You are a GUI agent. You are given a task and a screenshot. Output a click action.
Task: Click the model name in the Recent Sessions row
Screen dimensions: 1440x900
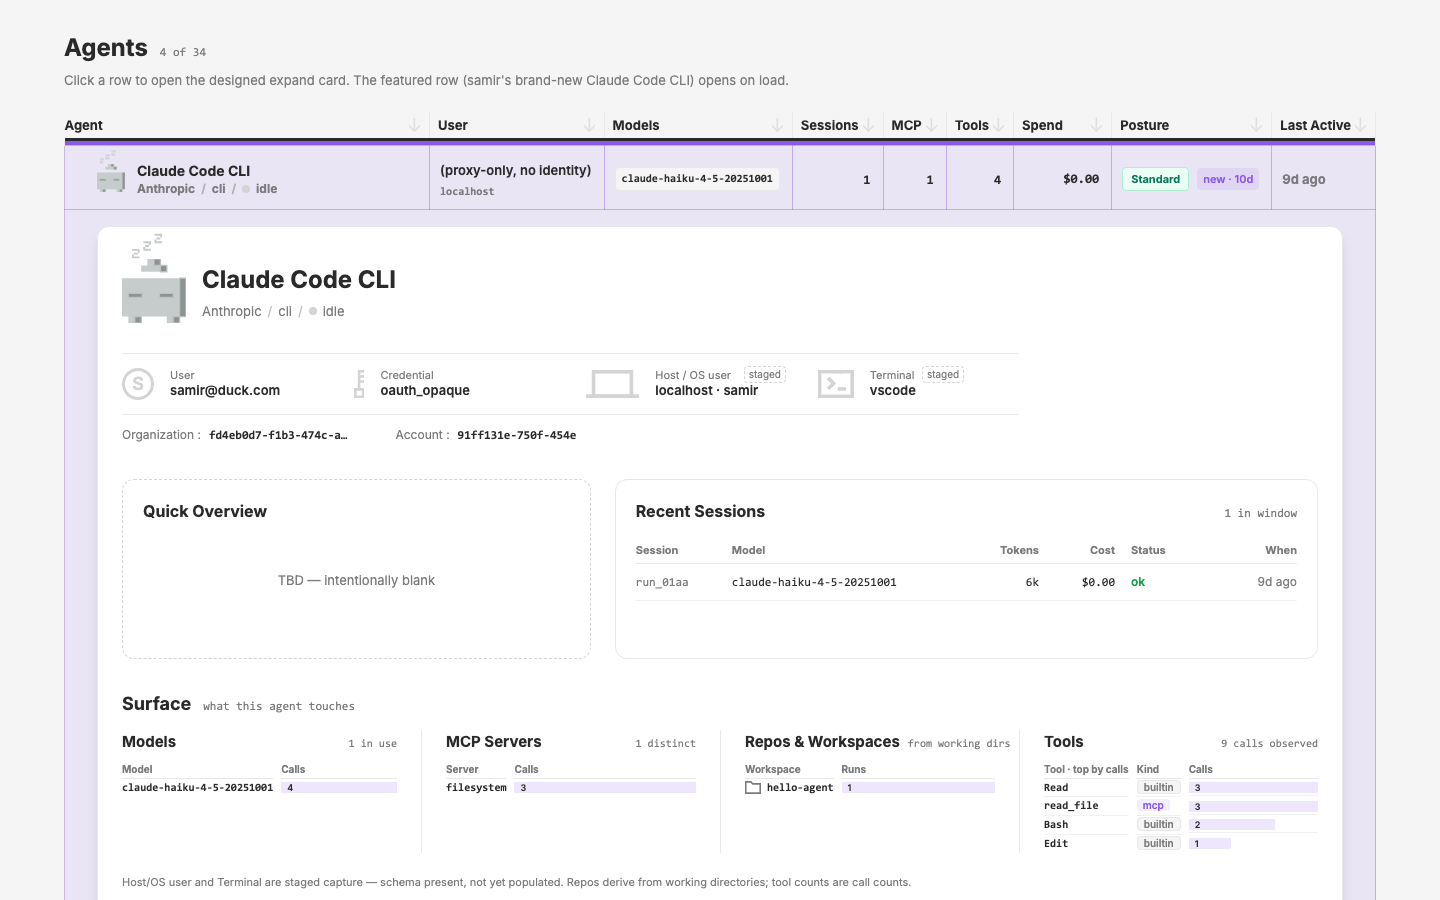point(814,582)
